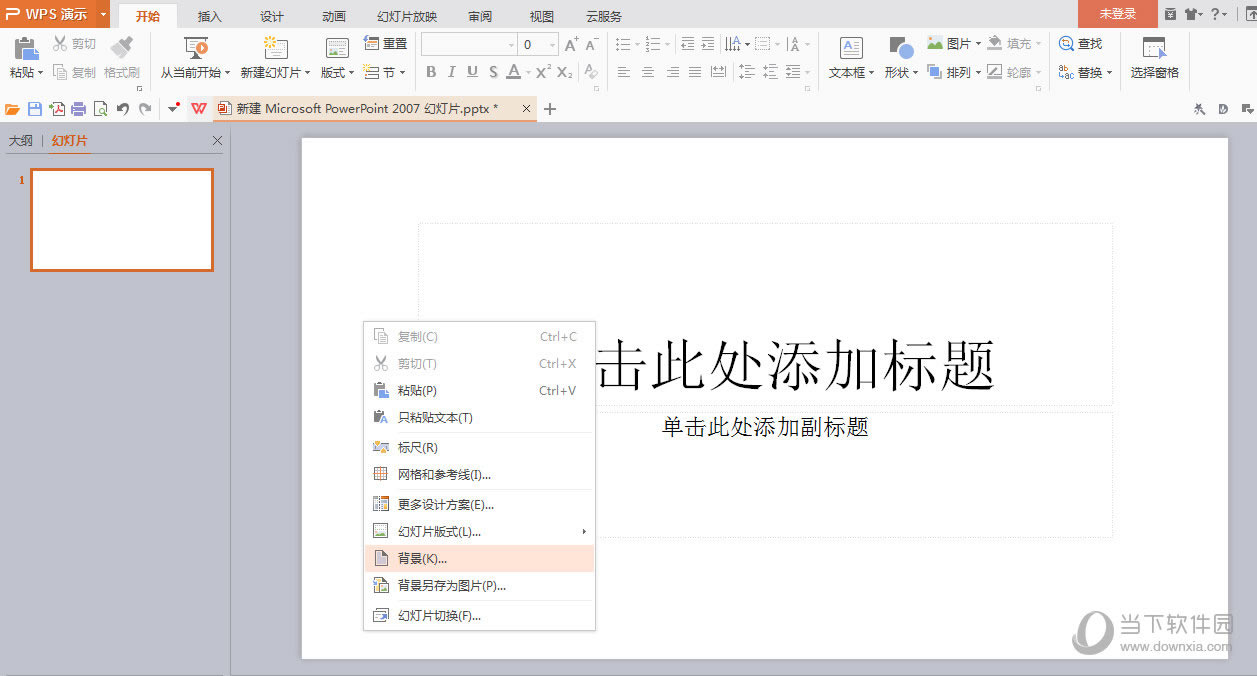Toggle Superscript formatting
The height and width of the screenshot is (676, 1257).
point(543,72)
